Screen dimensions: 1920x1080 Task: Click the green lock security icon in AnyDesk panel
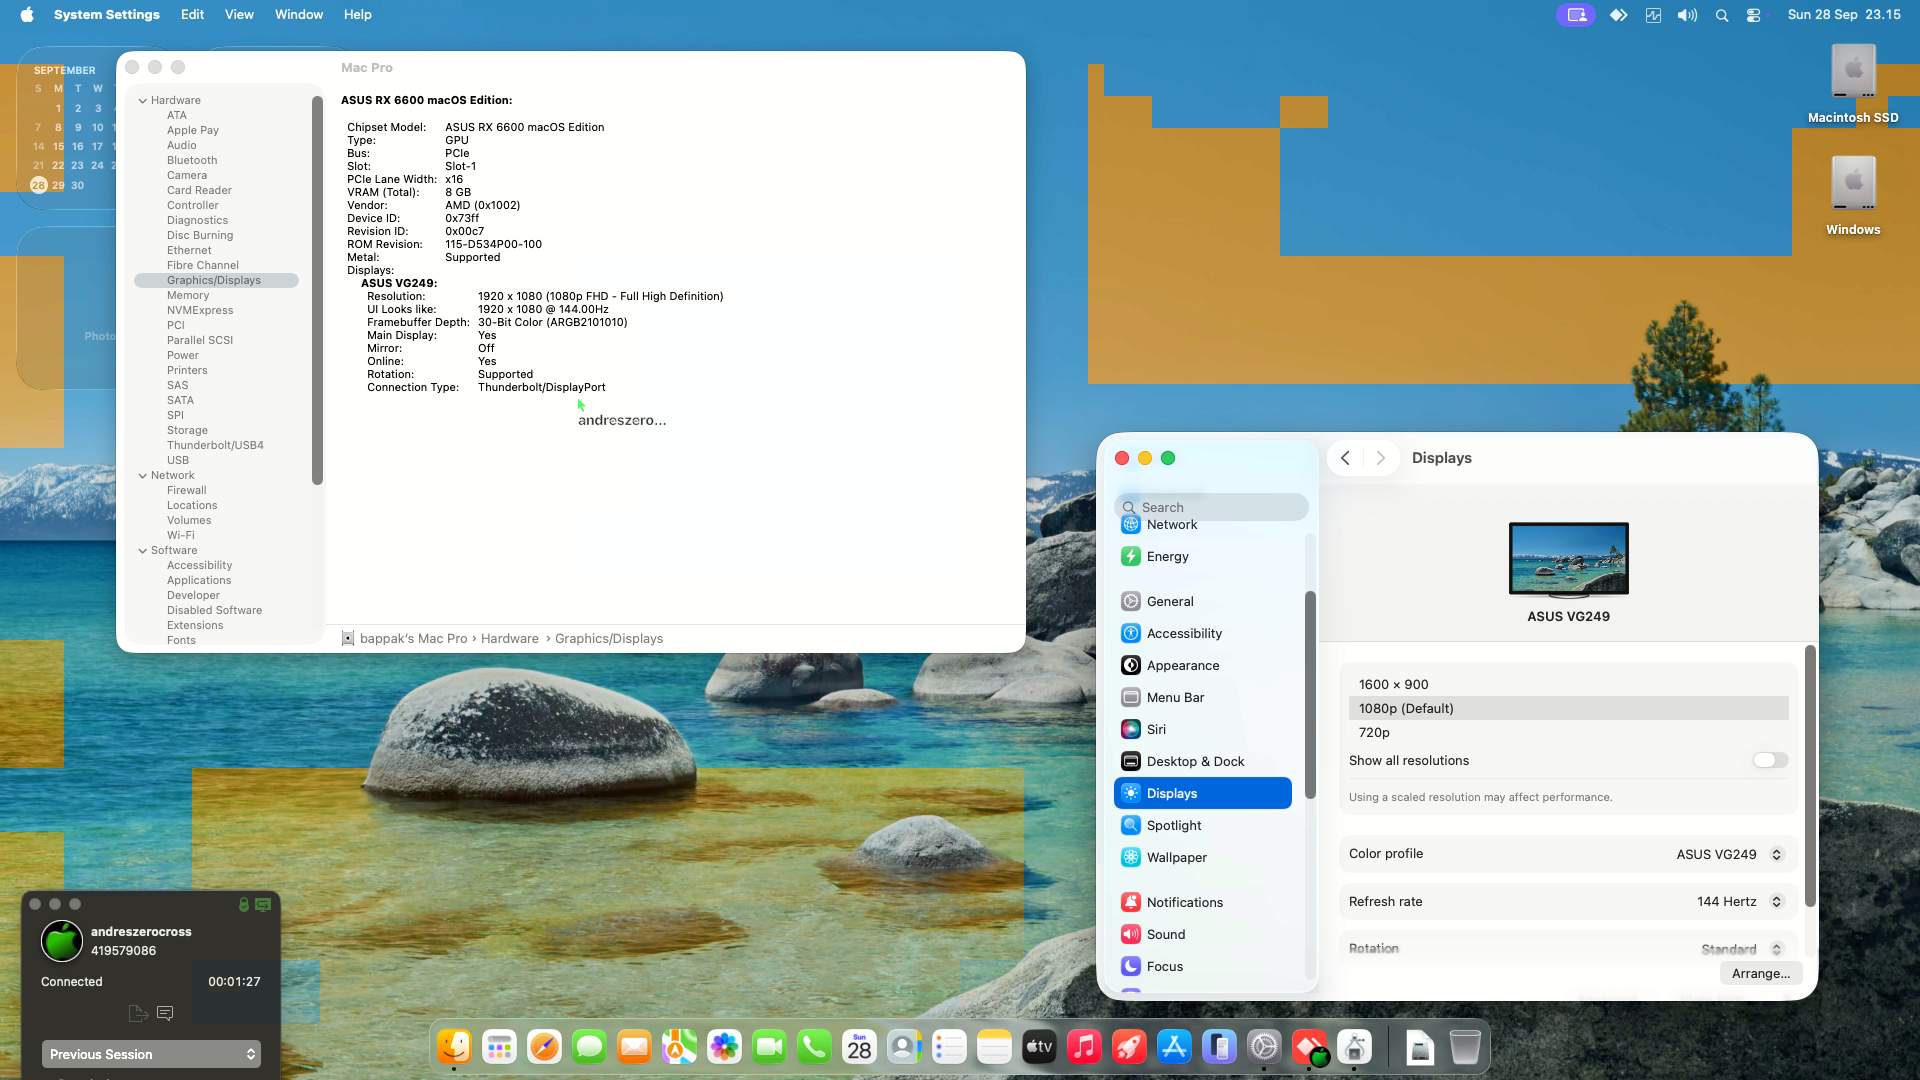pyautogui.click(x=243, y=904)
